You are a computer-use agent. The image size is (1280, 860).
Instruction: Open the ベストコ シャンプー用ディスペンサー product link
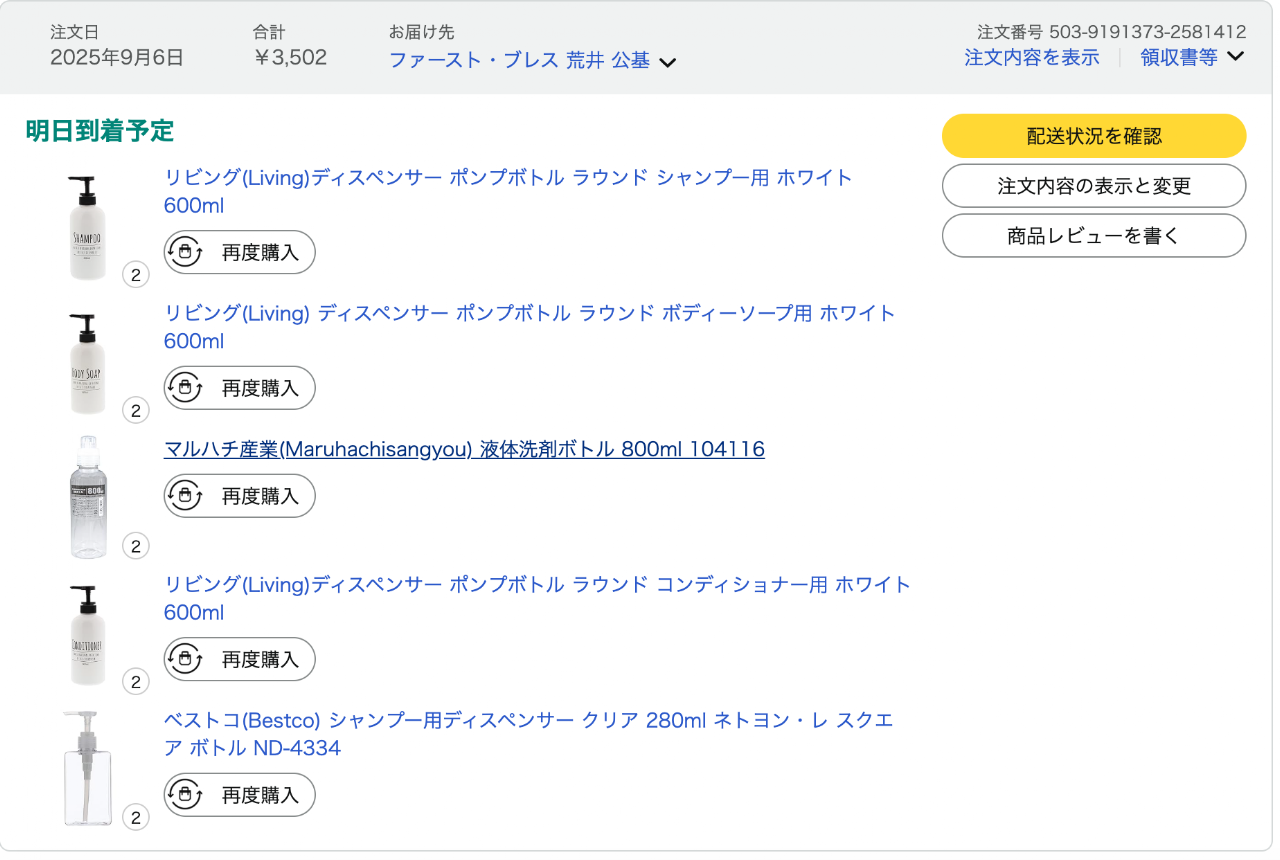[528, 721]
